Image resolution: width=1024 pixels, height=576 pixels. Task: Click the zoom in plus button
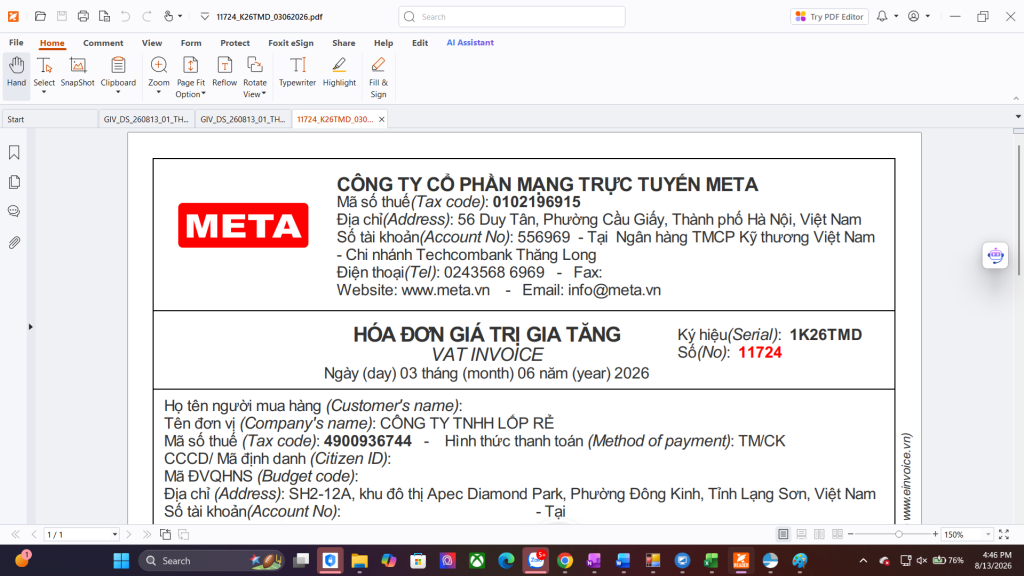tap(935, 534)
